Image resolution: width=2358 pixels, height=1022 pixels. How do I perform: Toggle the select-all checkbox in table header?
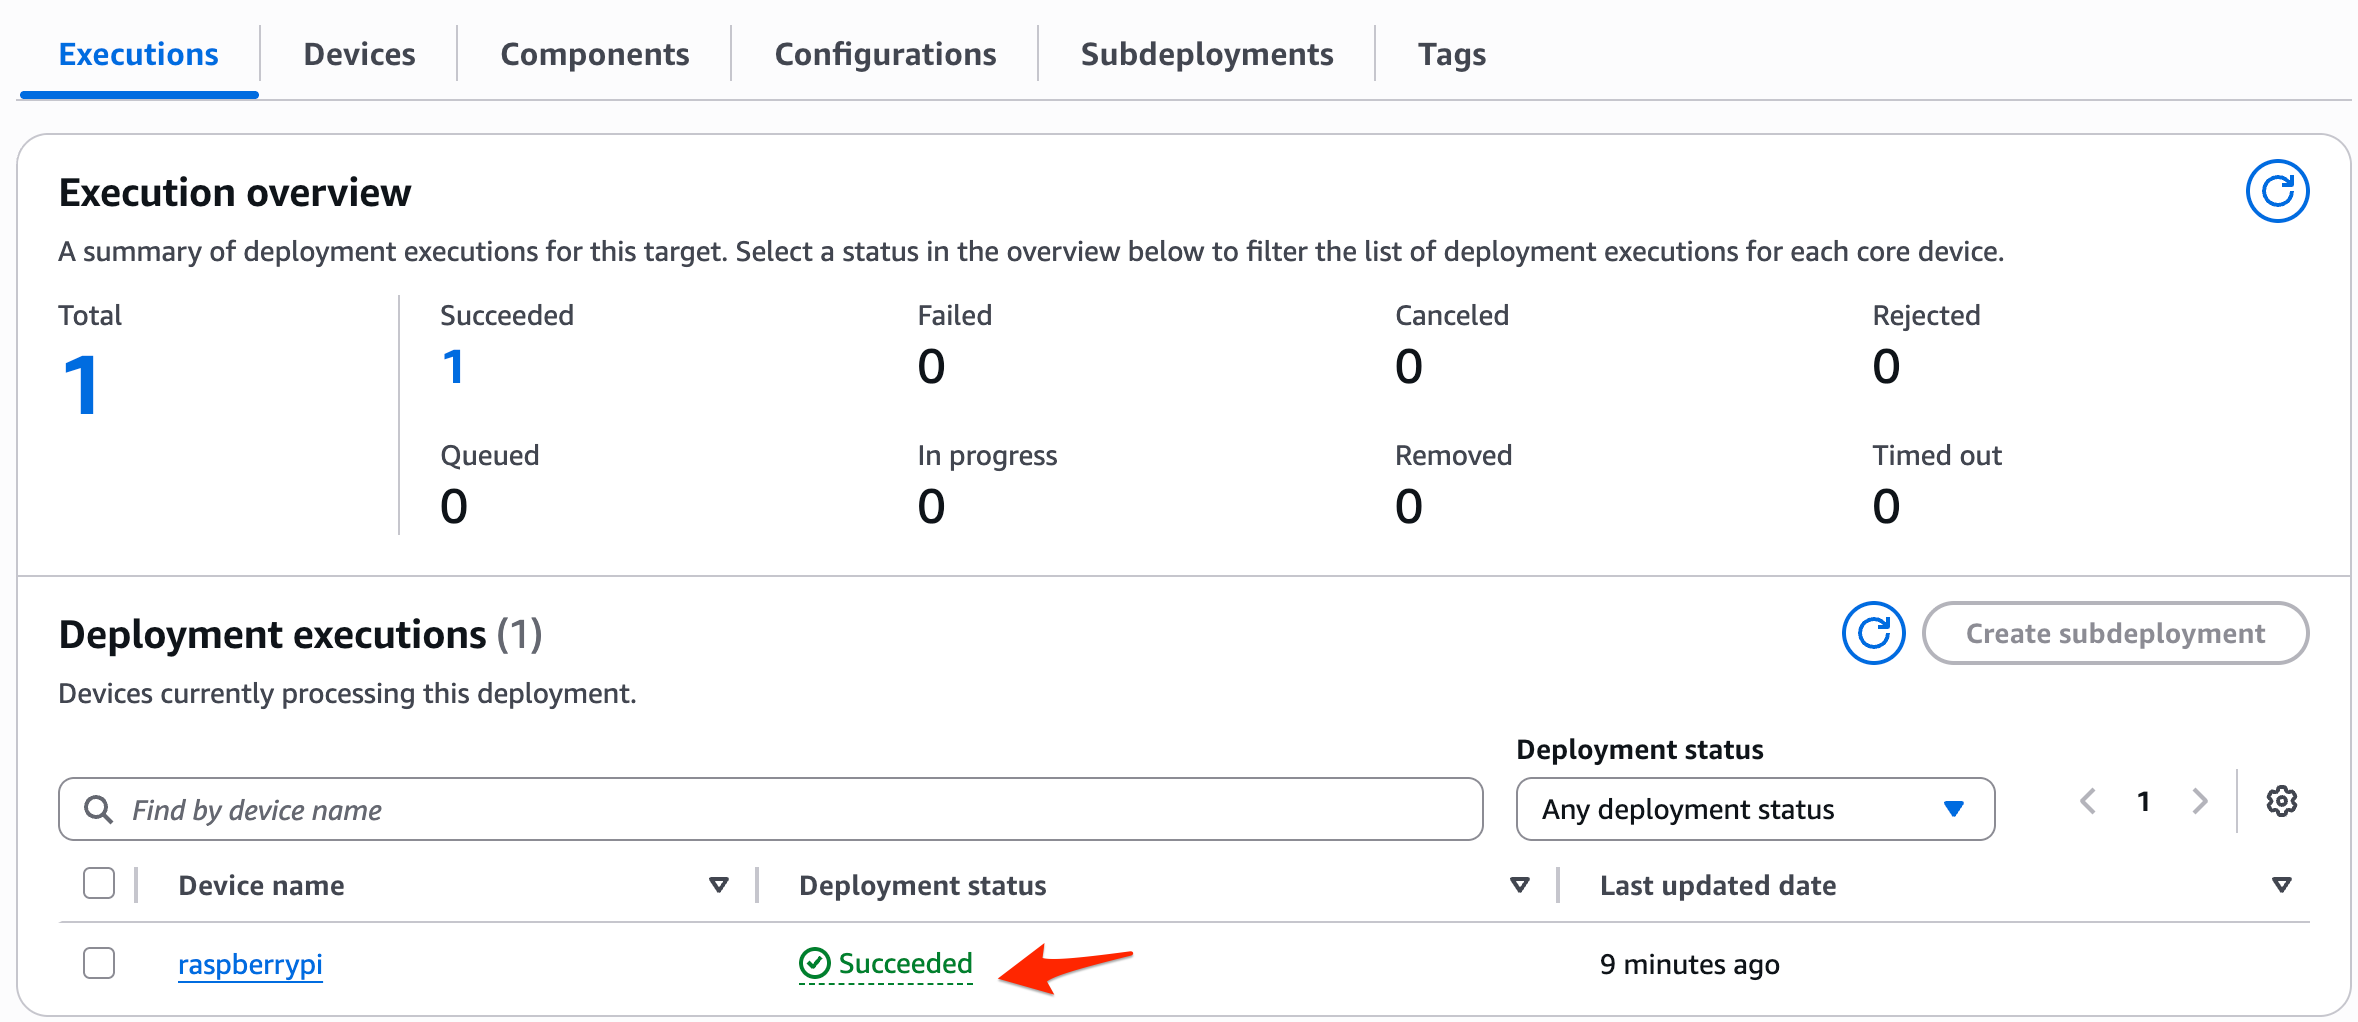(x=99, y=883)
